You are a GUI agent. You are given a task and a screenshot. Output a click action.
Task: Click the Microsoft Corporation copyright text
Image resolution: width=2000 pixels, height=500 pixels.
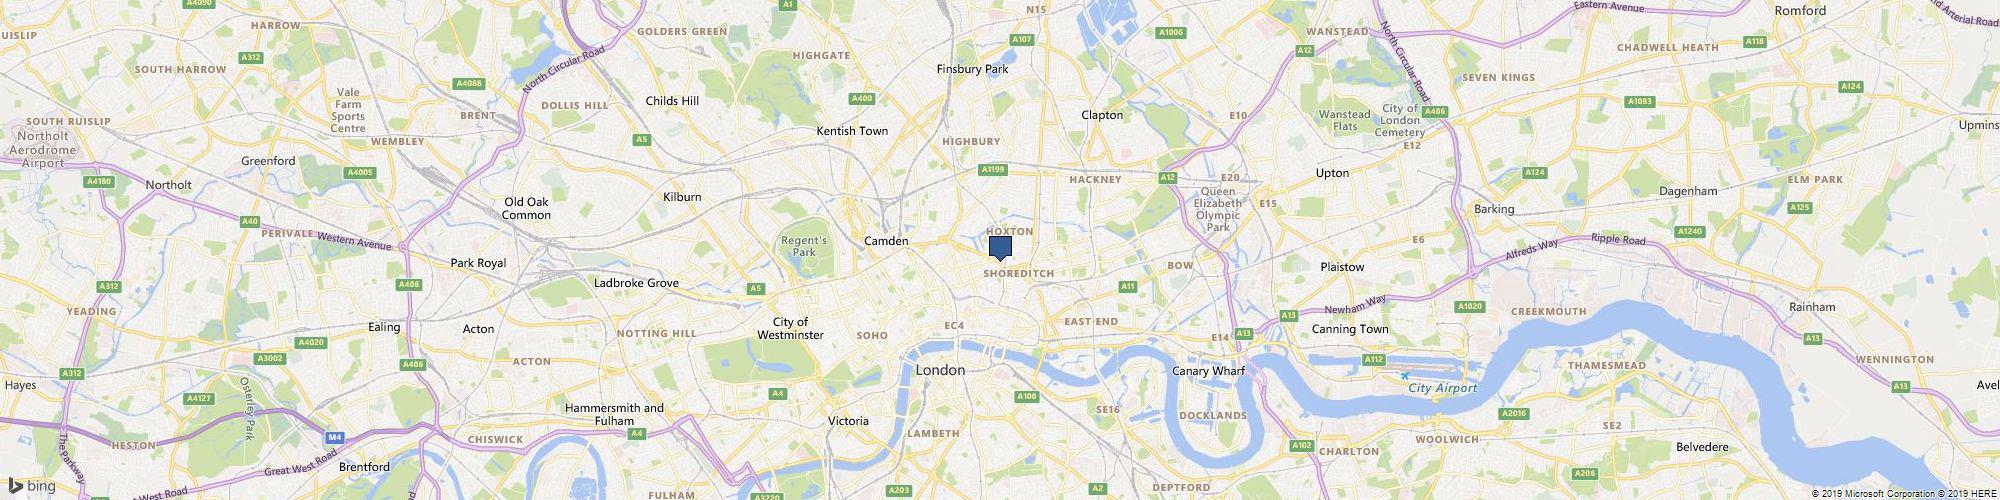1868,493
